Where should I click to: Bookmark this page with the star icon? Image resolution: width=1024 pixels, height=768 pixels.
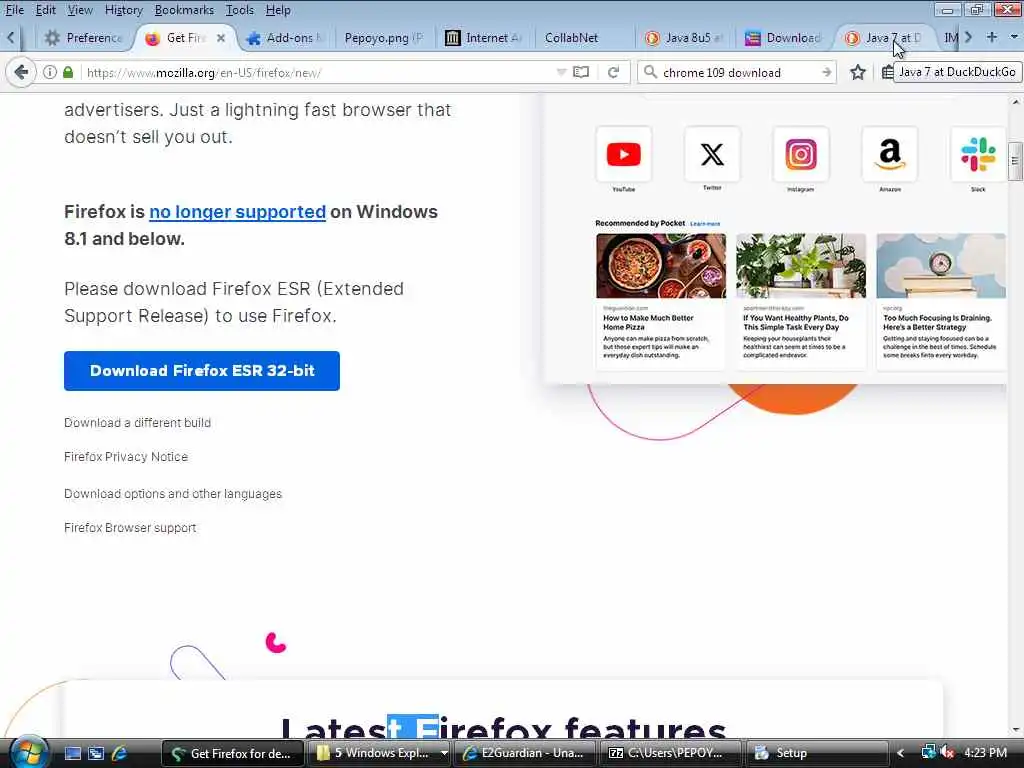tap(857, 72)
